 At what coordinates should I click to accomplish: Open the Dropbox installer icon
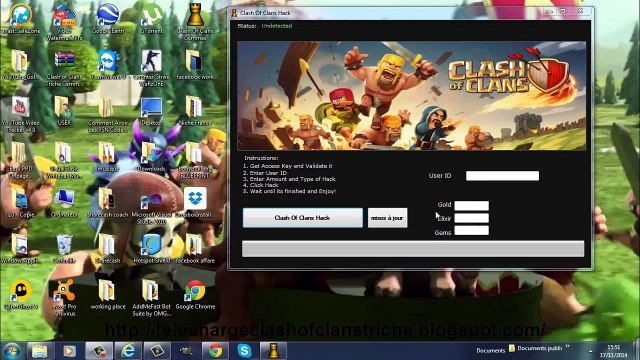[x=195, y=203]
